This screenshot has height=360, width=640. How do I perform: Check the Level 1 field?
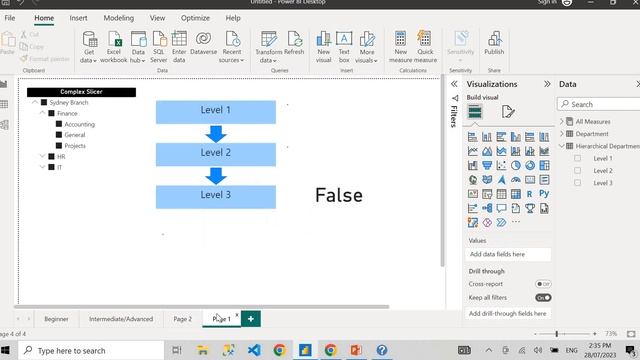(578, 158)
